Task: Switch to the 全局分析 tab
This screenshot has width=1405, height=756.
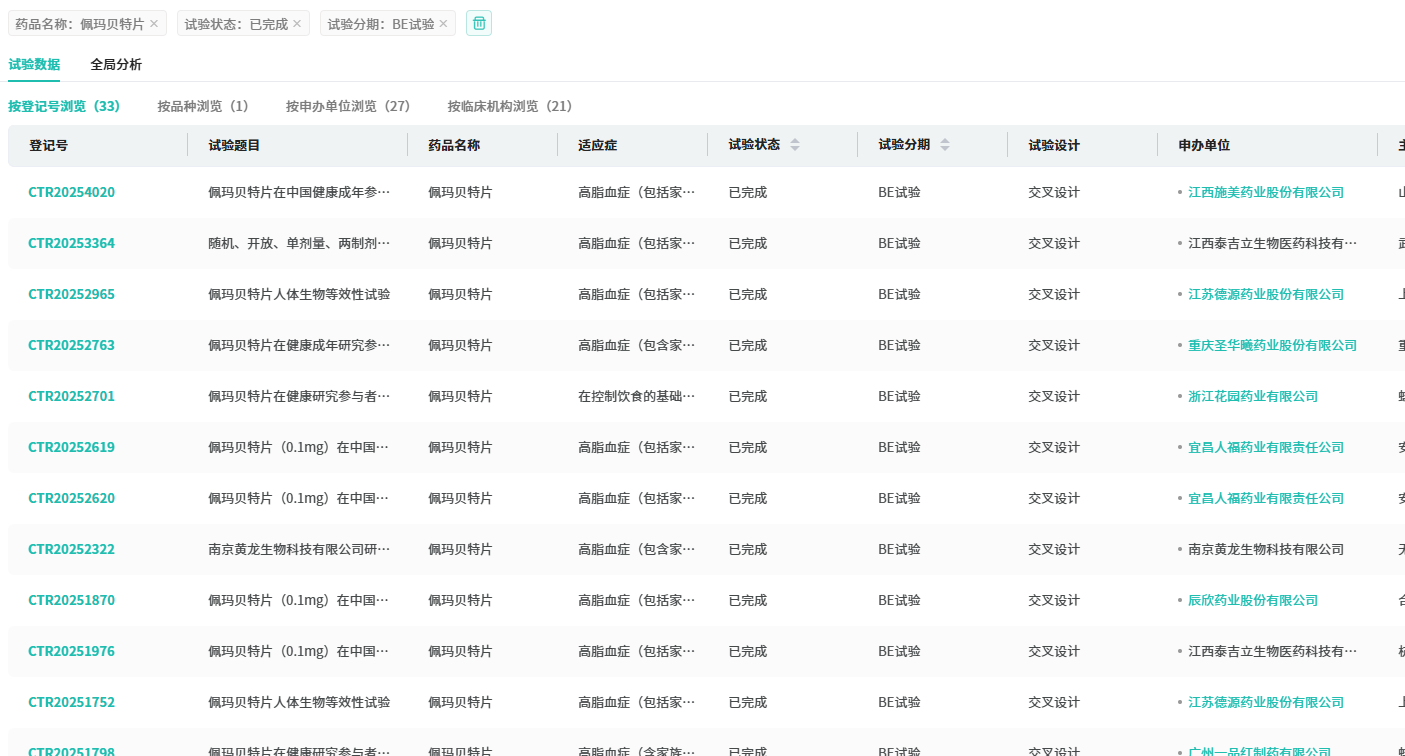Action: point(116,65)
